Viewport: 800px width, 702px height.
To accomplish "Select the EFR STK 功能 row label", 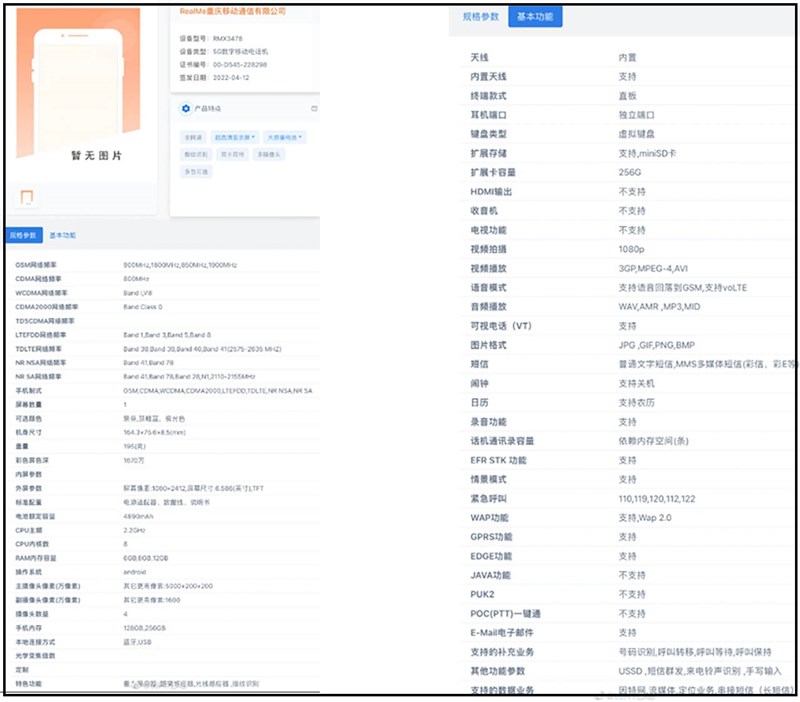I will [498, 460].
